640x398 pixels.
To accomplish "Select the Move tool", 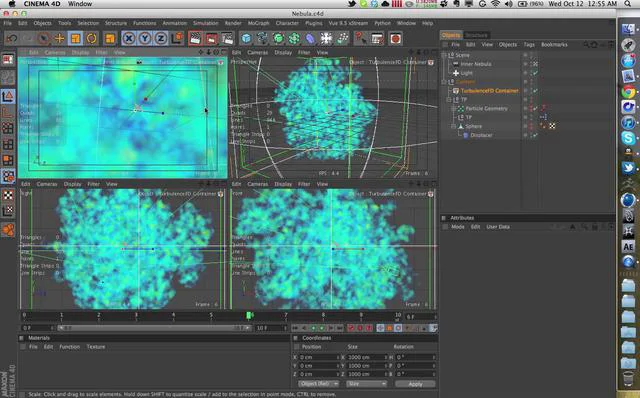I will tap(60, 39).
